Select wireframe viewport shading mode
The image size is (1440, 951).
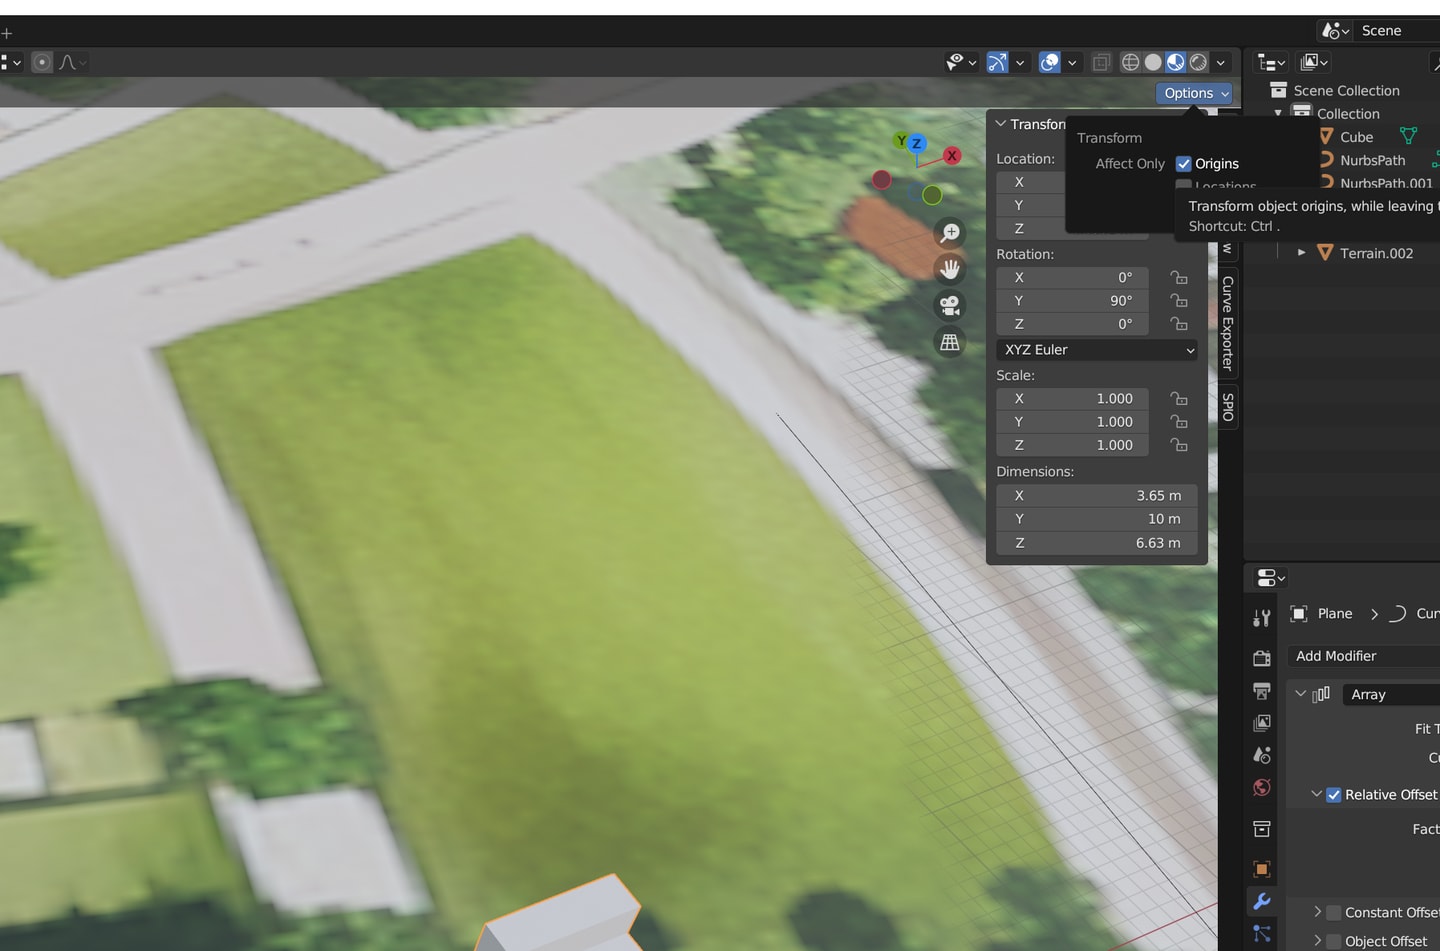tap(1130, 62)
